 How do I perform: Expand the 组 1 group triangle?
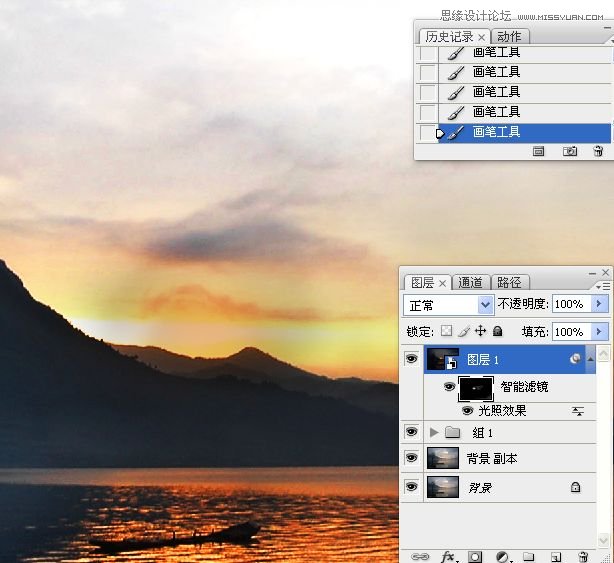coord(434,432)
